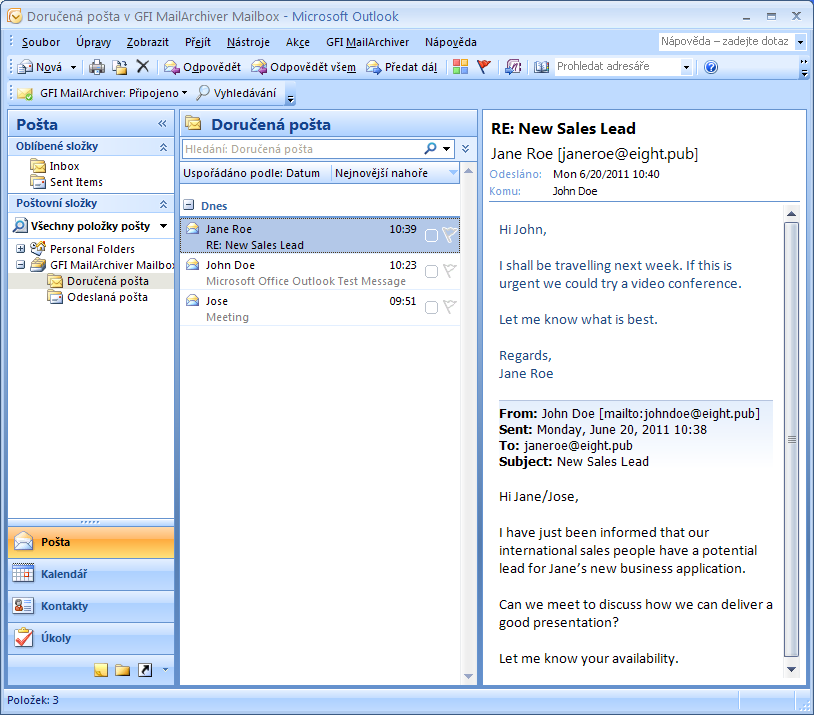
Task: Collapse the Dnes group
Action: point(189,205)
